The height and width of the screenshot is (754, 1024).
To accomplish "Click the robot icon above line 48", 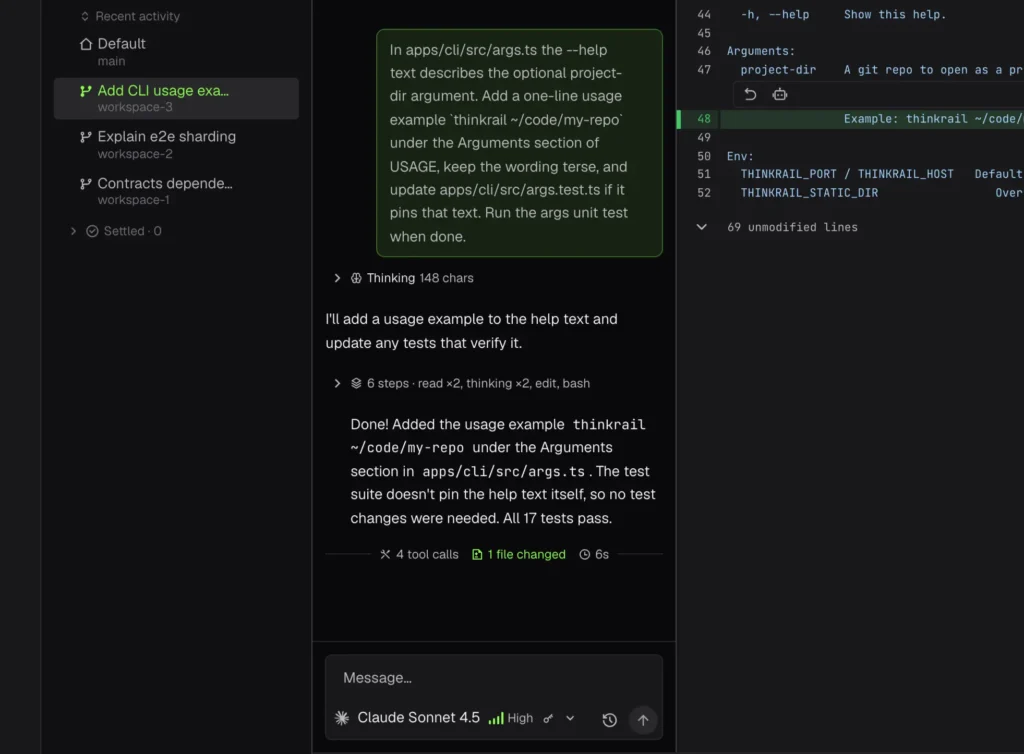I will (780, 95).
